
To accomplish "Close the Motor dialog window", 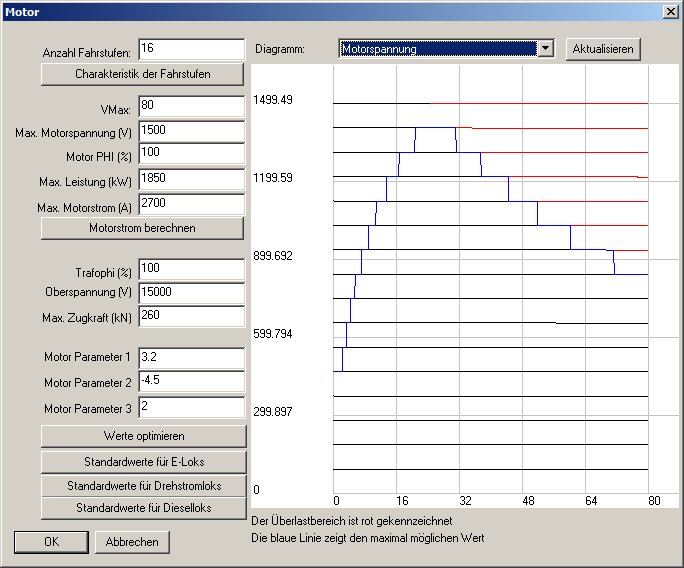I will 670,12.
